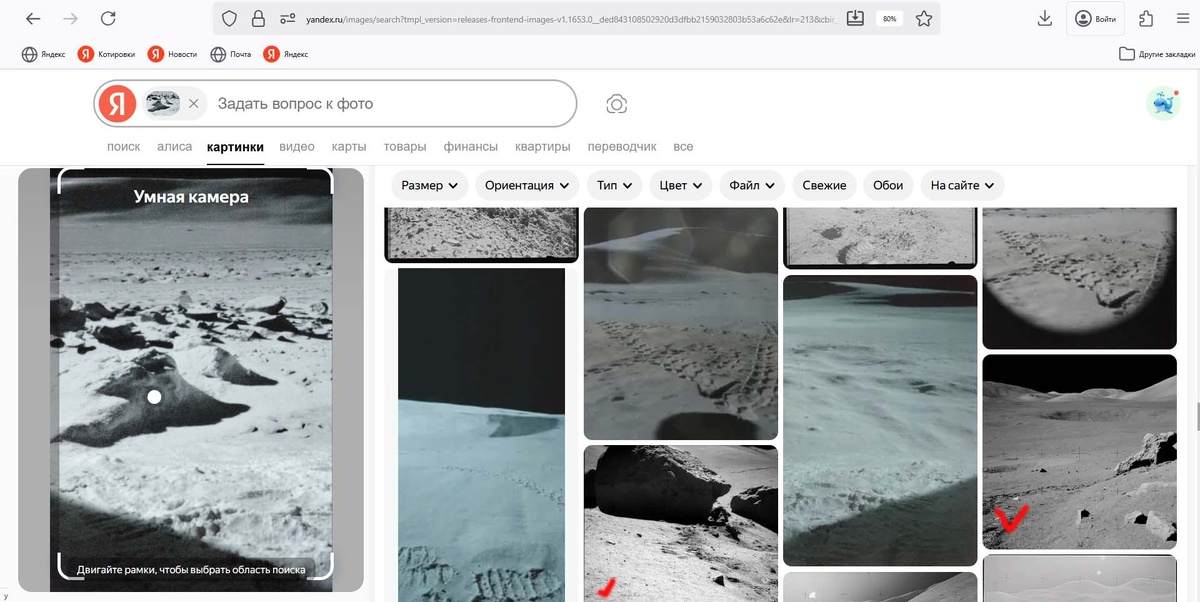Click the padlock site security icon
The height and width of the screenshot is (602, 1200).
(x=258, y=18)
